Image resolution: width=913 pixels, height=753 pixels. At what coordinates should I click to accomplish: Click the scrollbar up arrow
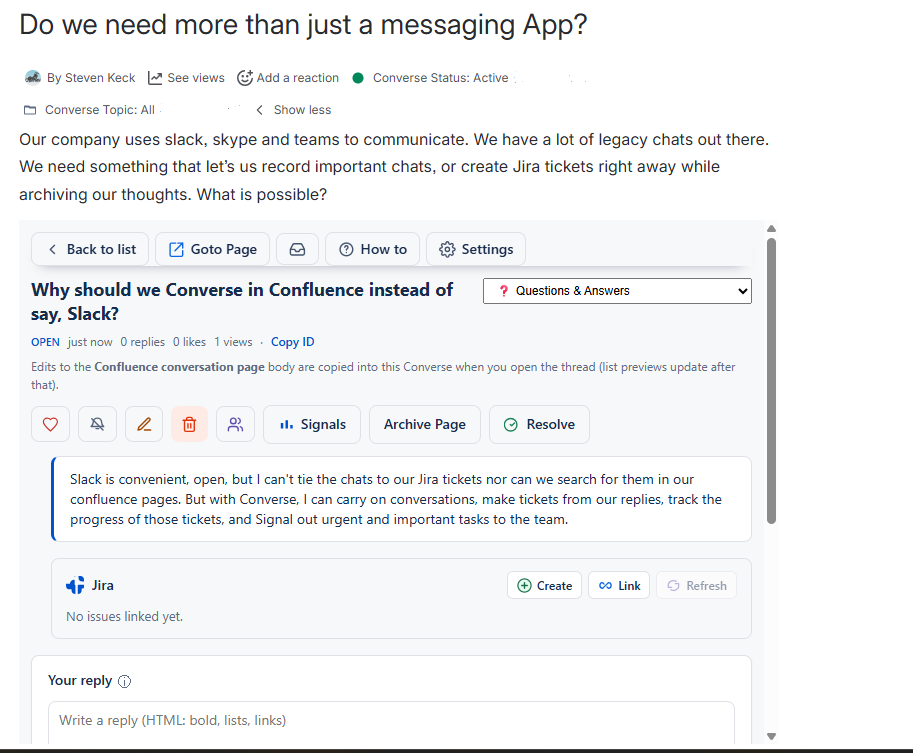772,229
